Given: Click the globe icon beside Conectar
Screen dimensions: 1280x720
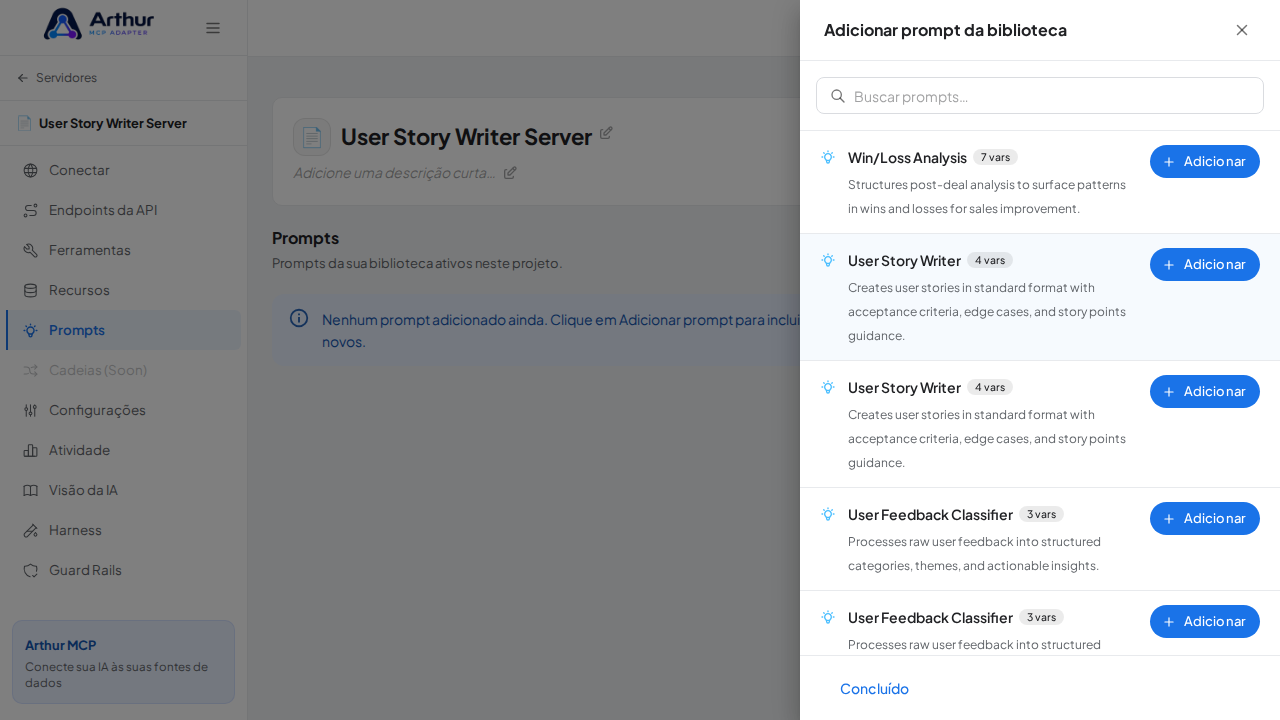Looking at the screenshot, I should click(30, 170).
